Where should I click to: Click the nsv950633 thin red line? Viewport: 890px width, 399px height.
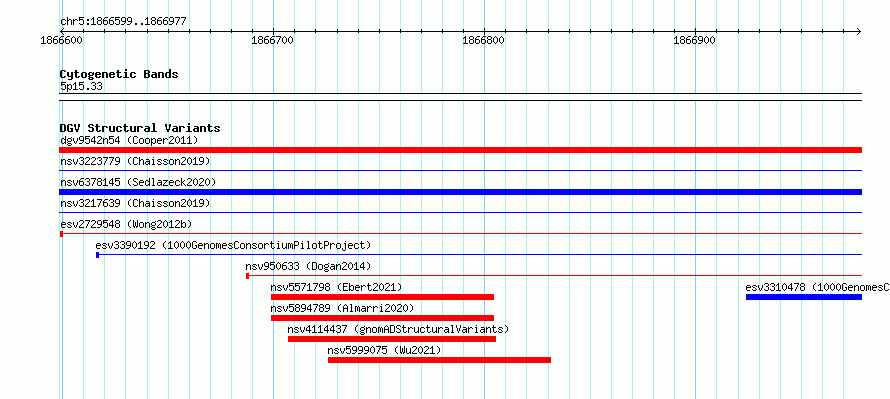[x=553, y=275]
